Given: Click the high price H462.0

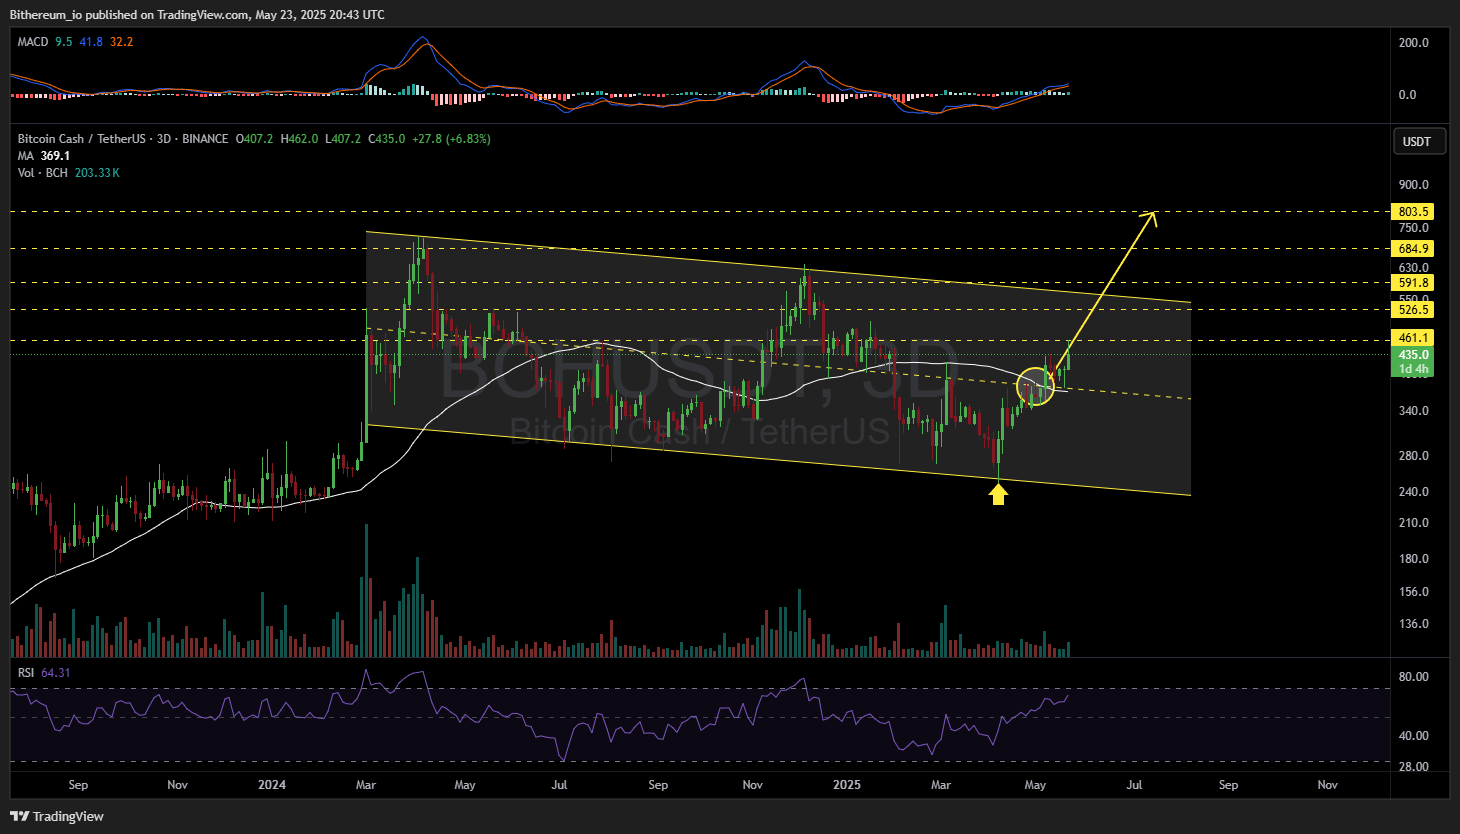Looking at the screenshot, I should click(x=299, y=139).
